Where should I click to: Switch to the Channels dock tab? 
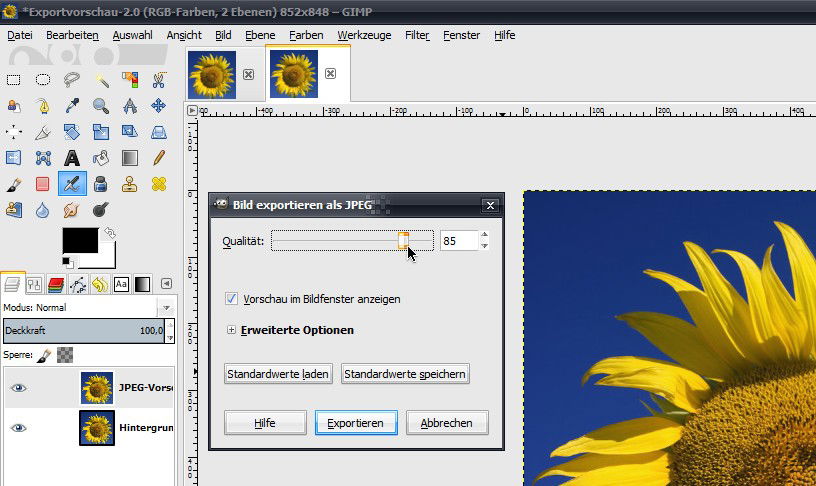(x=56, y=284)
